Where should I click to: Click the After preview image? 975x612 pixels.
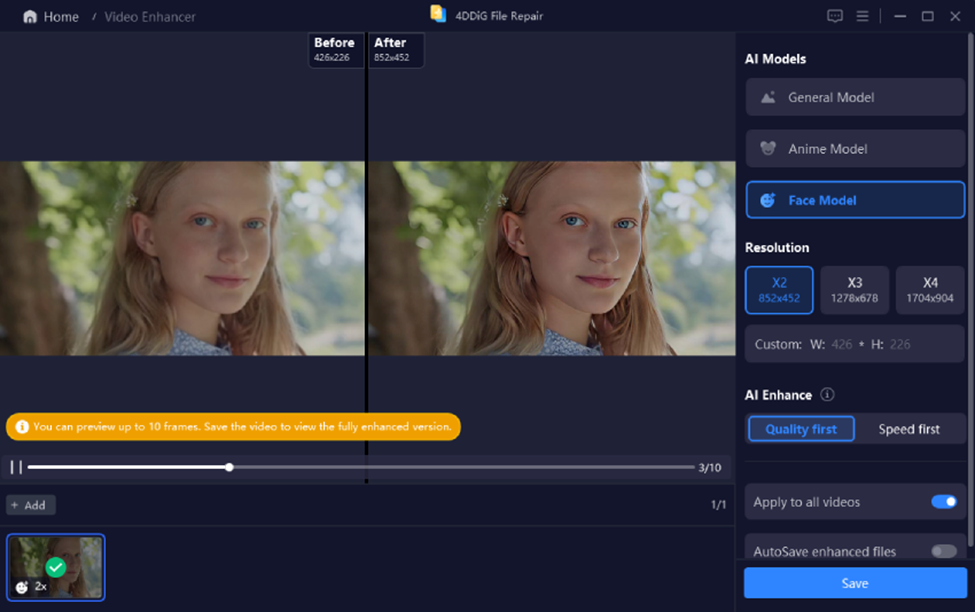click(552, 259)
